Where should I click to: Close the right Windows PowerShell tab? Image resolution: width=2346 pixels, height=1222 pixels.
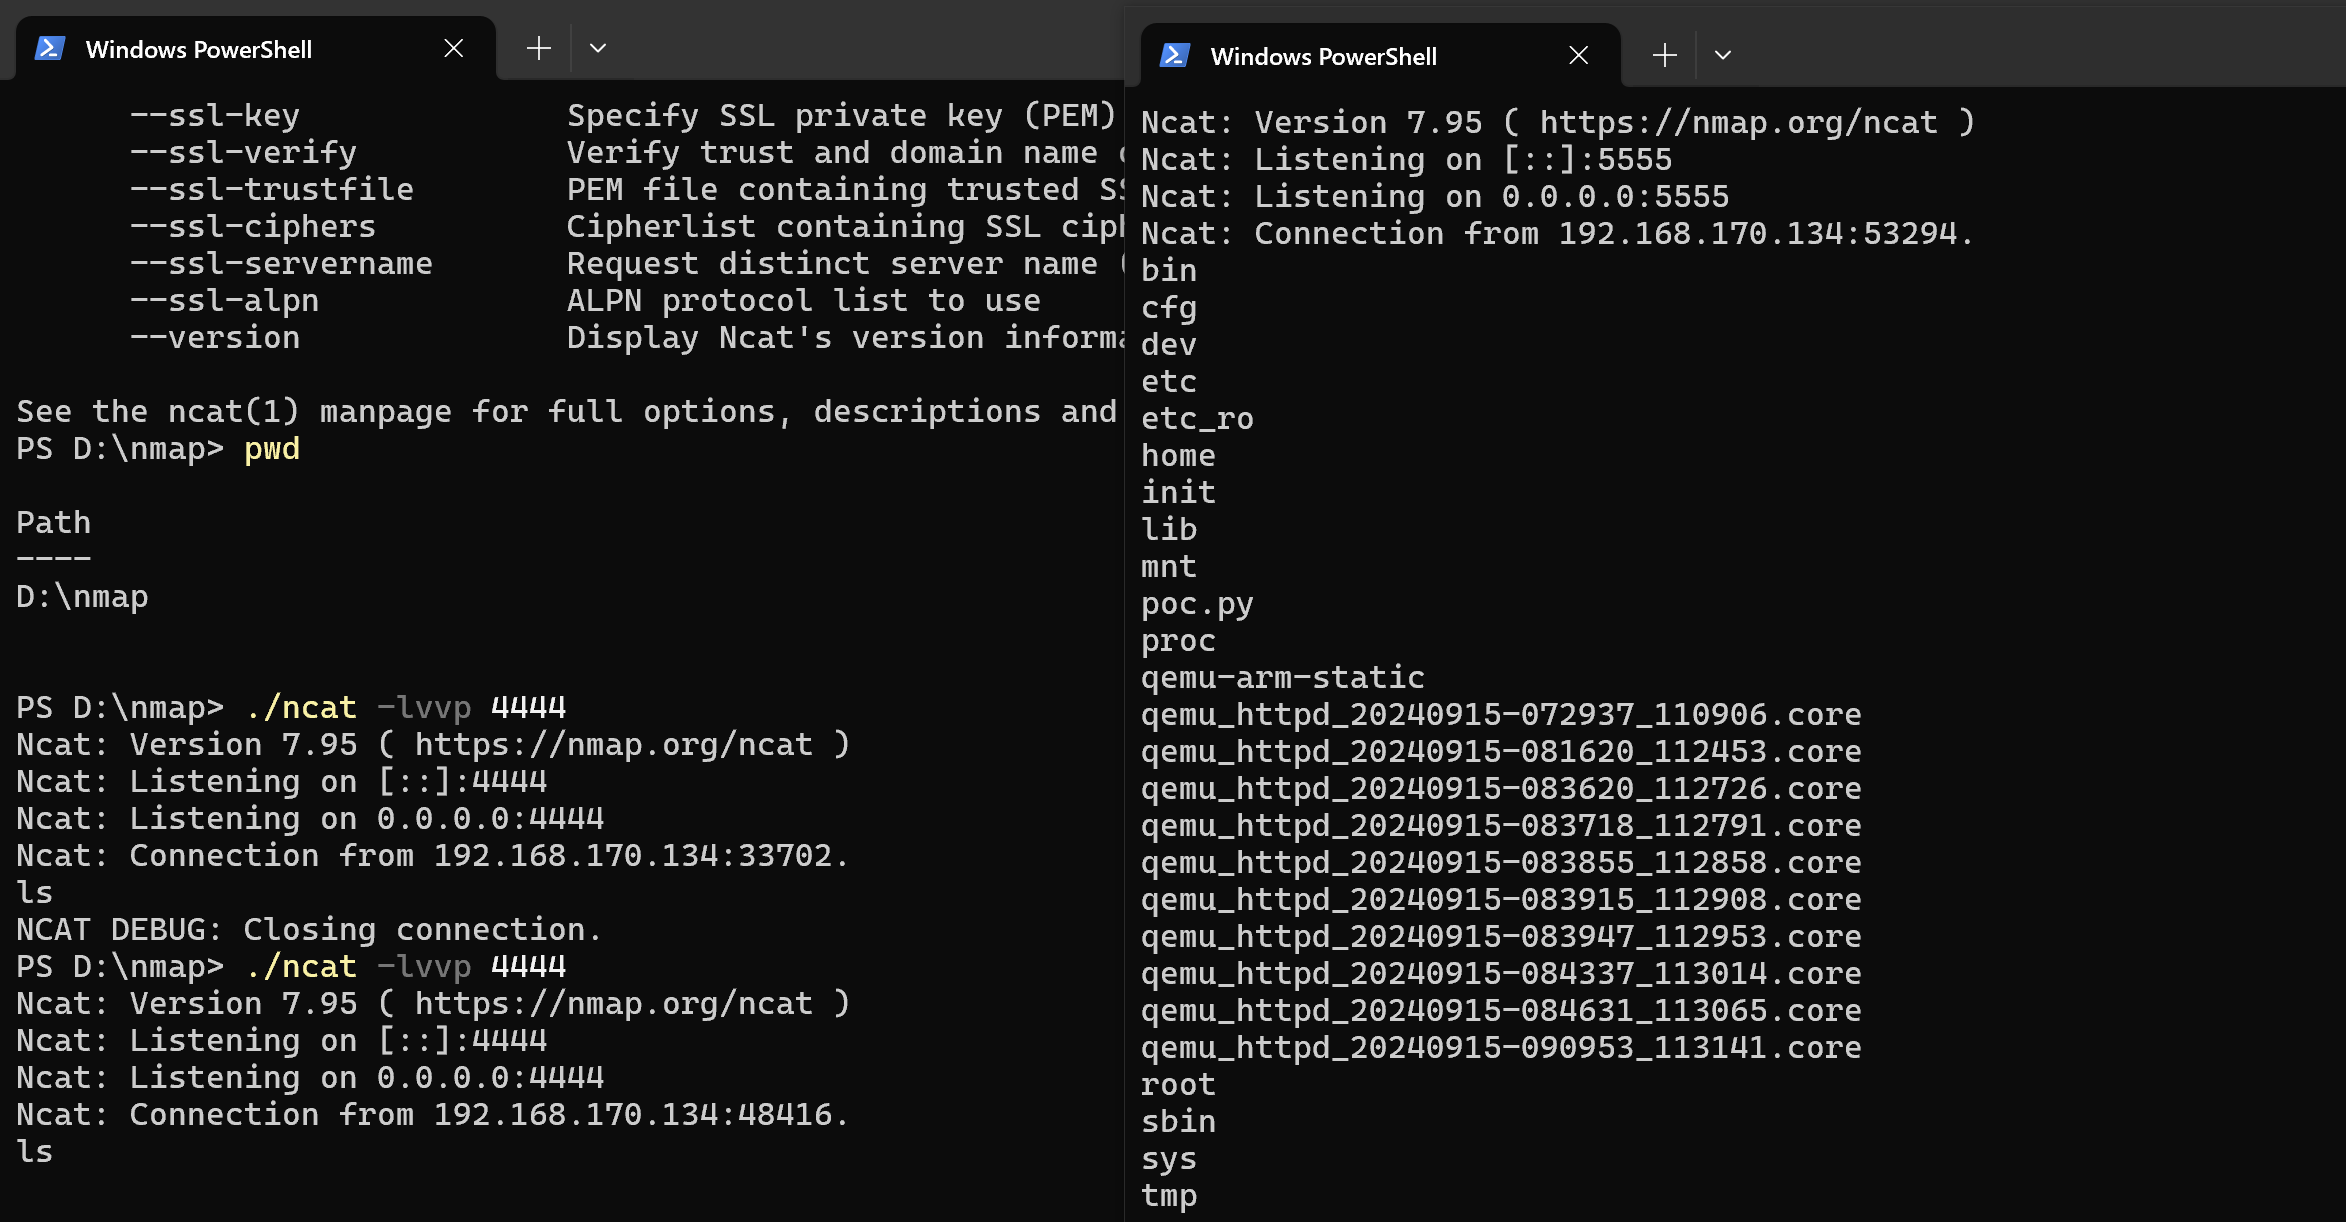point(1578,55)
